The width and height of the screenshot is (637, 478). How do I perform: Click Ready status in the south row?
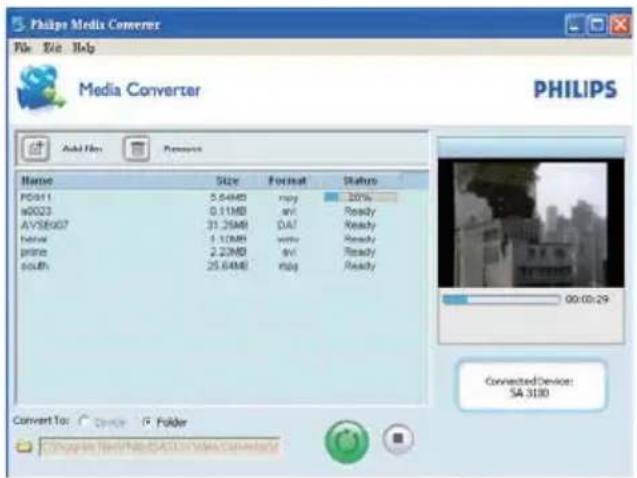pos(360,266)
